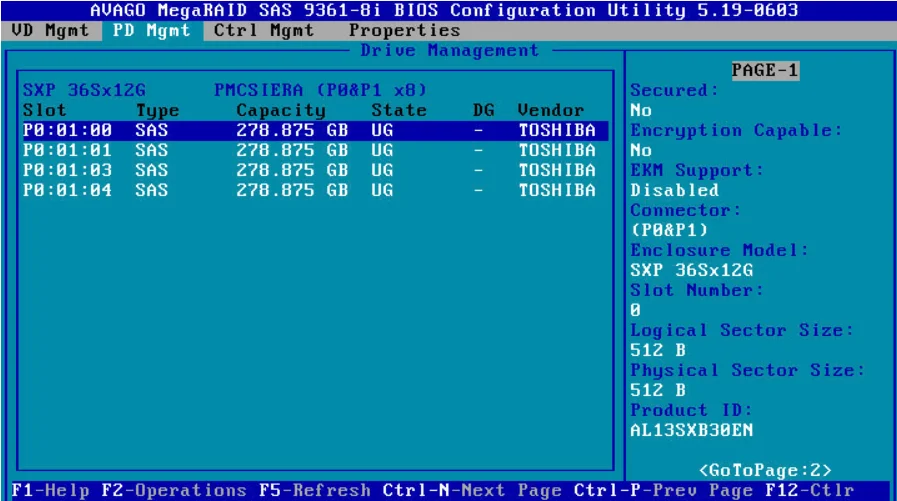Click the AVAGO MegaRAID utility title bar
The width and height of the screenshot is (897, 501).
tap(444, 10)
